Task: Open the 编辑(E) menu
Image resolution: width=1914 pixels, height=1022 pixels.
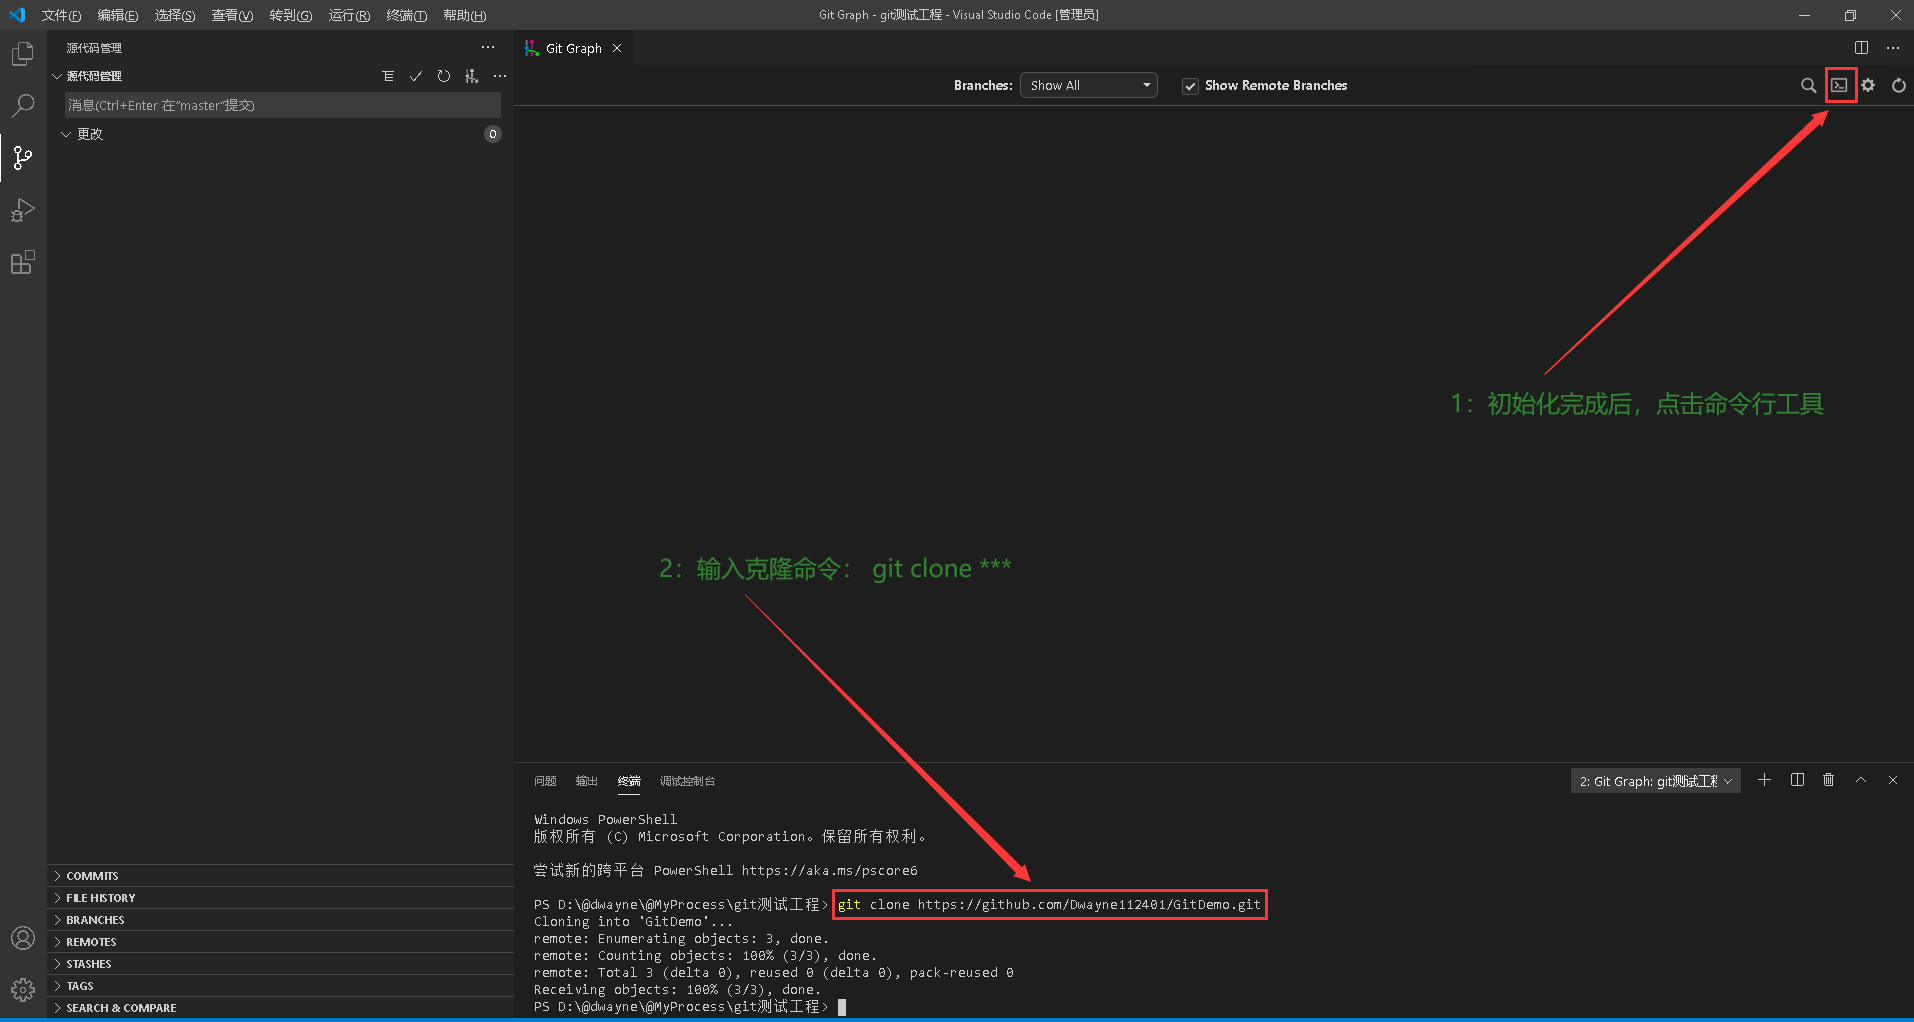Action: (118, 15)
